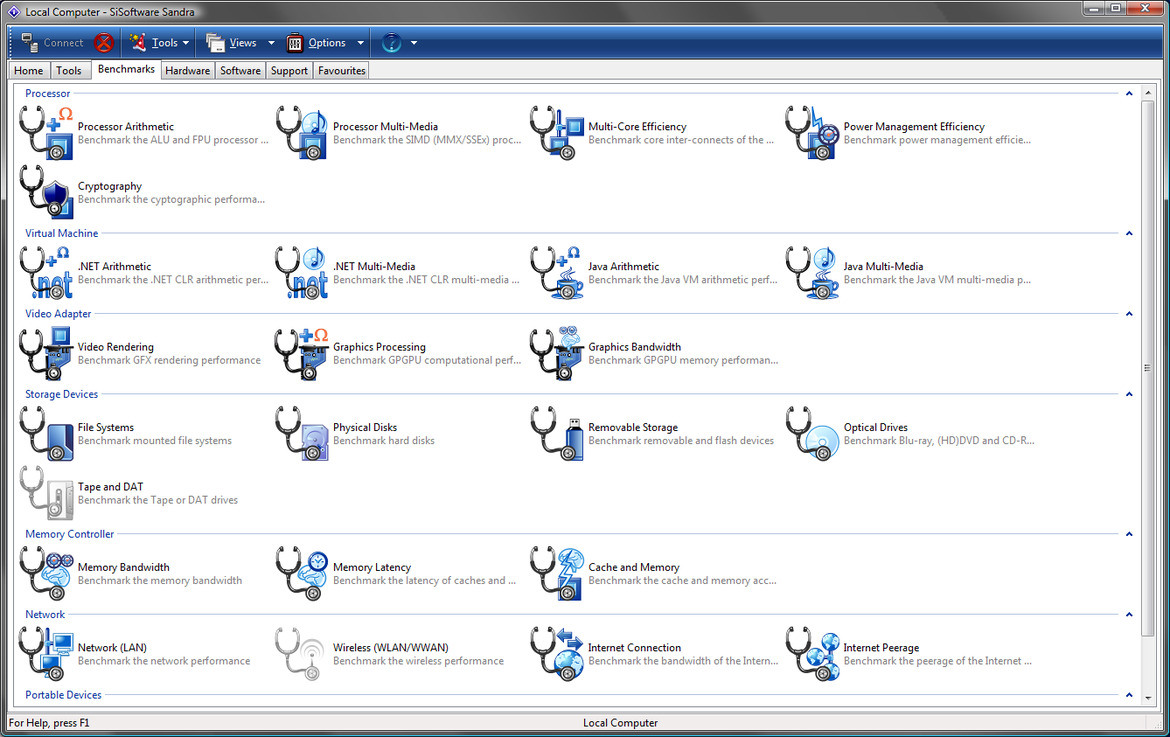Open the Processor Arithmetic benchmark icon
The height and width of the screenshot is (737, 1170).
coord(46,133)
